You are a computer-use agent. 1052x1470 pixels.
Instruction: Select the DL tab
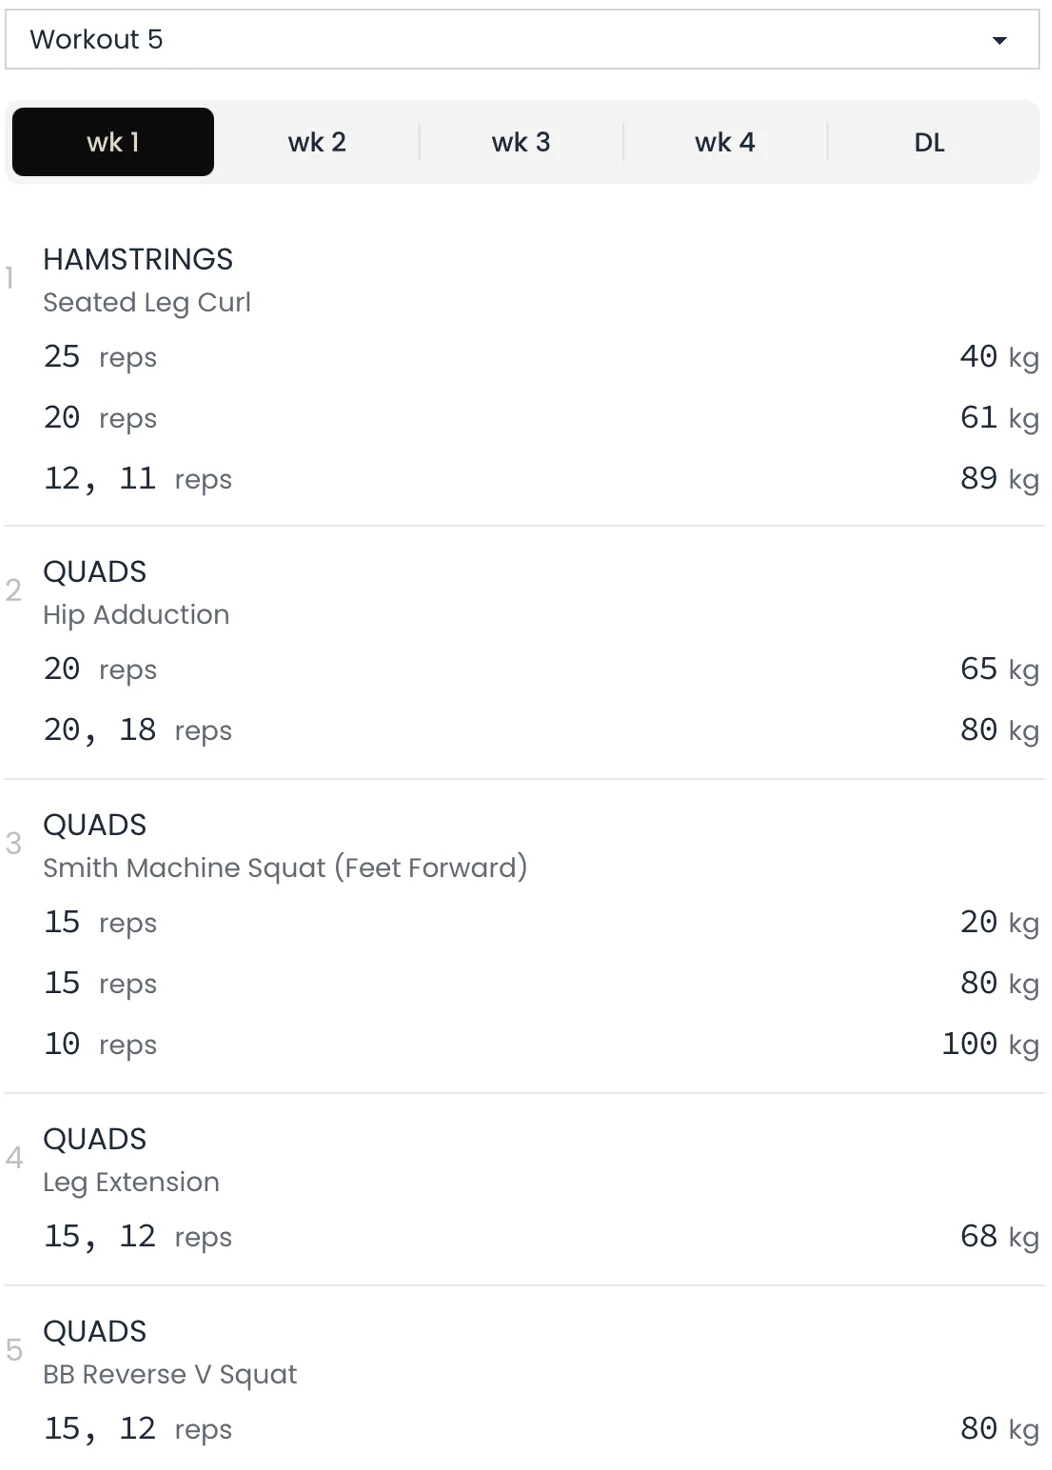[929, 142]
